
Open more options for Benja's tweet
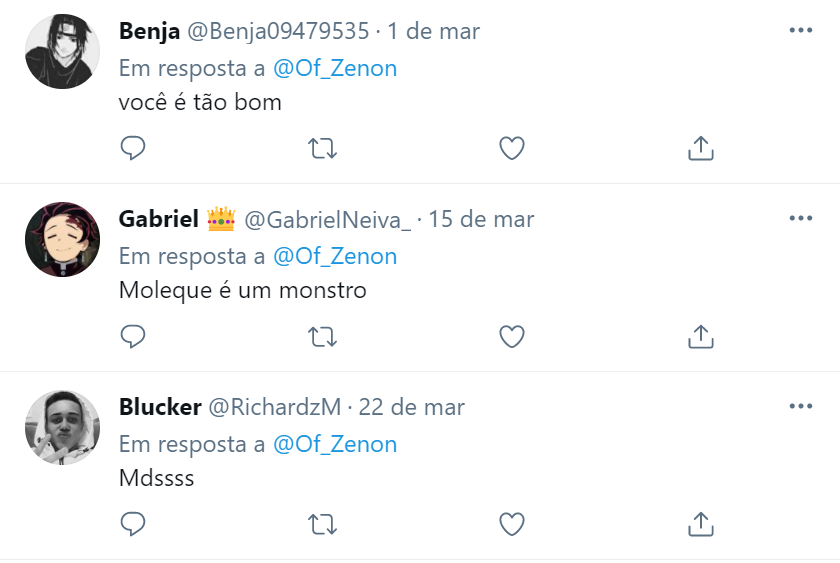[801, 31]
